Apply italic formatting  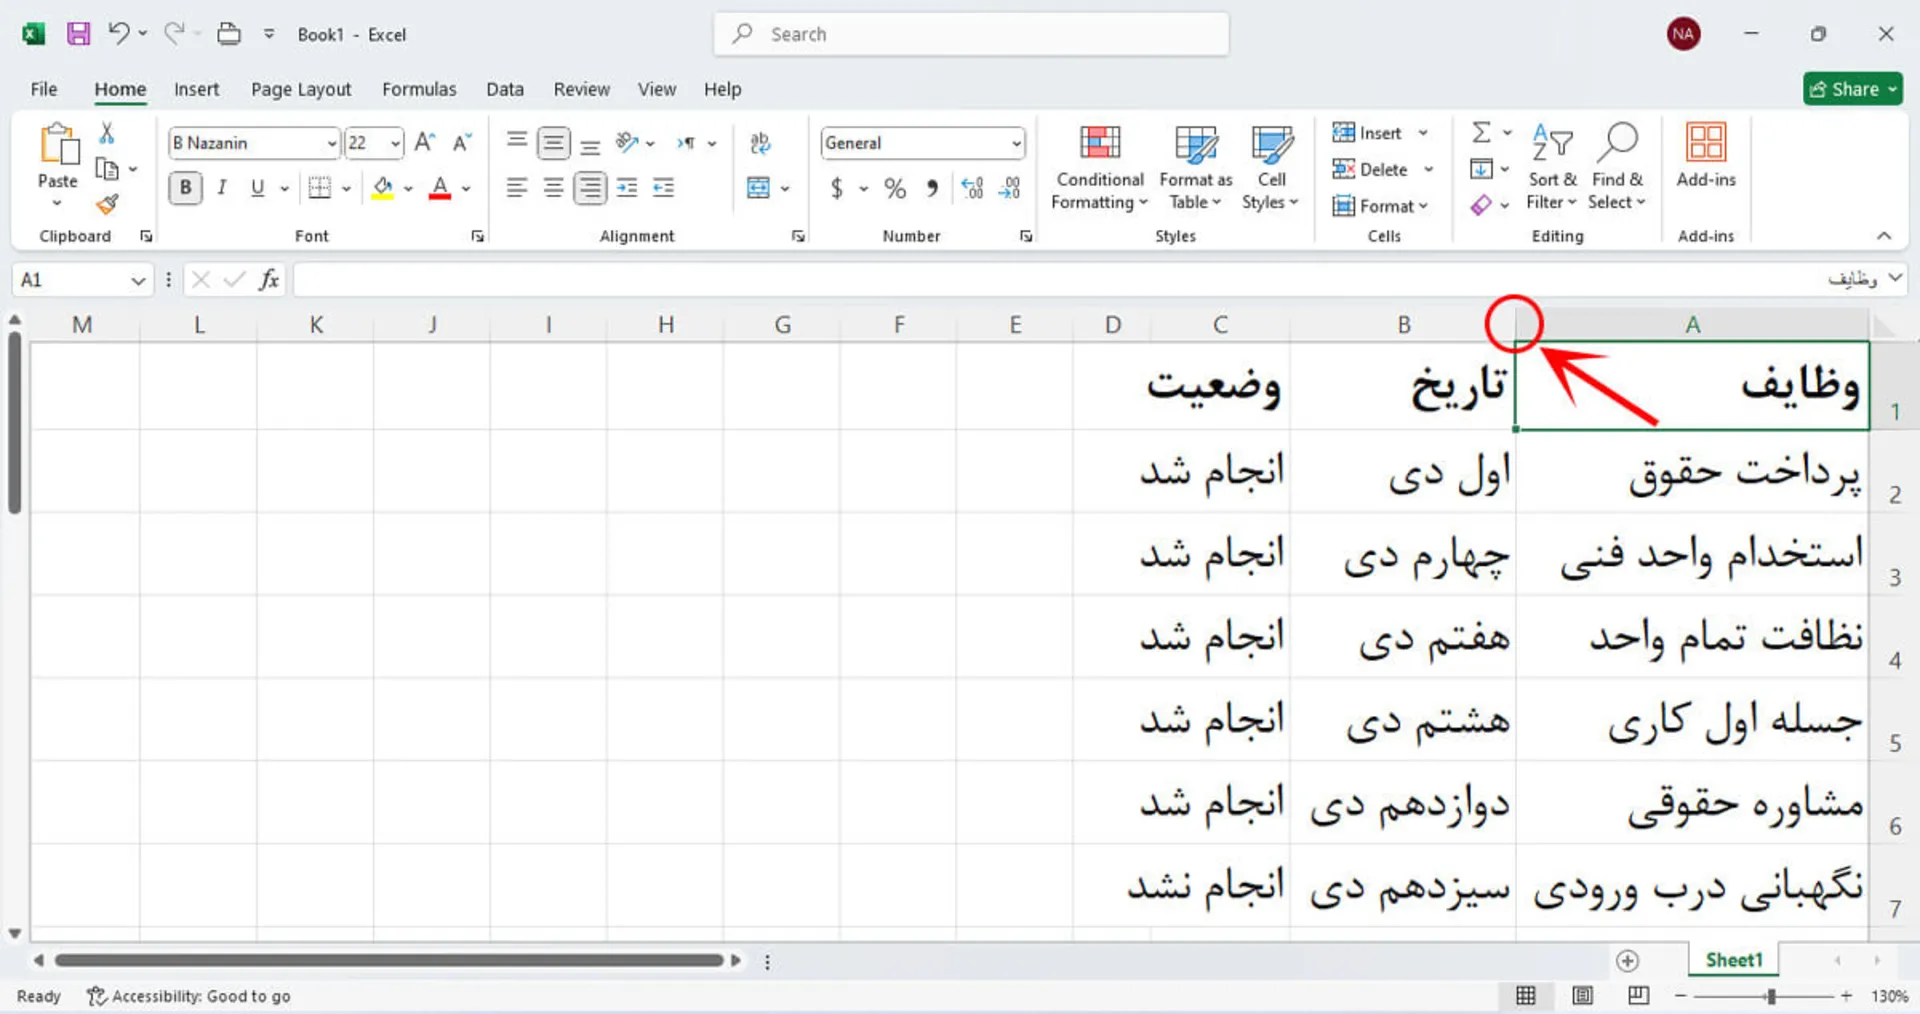[221, 187]
